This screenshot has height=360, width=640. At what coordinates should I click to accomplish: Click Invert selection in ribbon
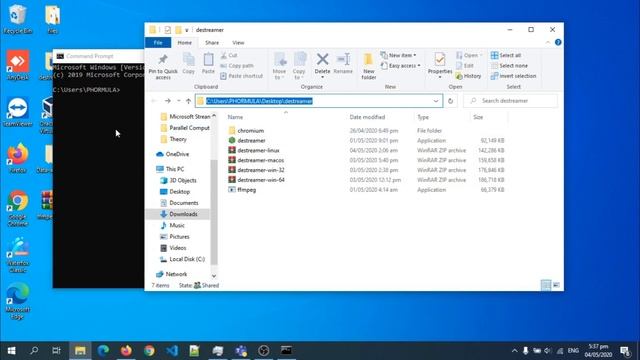click(513, 76)
